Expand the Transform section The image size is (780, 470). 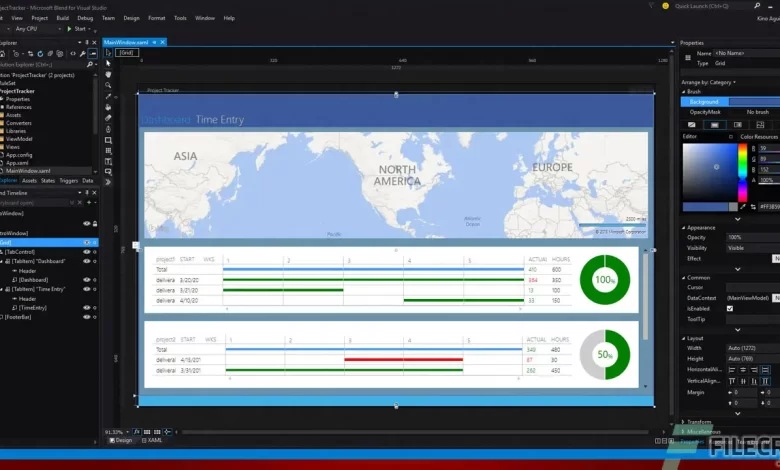tap(683, 422)
